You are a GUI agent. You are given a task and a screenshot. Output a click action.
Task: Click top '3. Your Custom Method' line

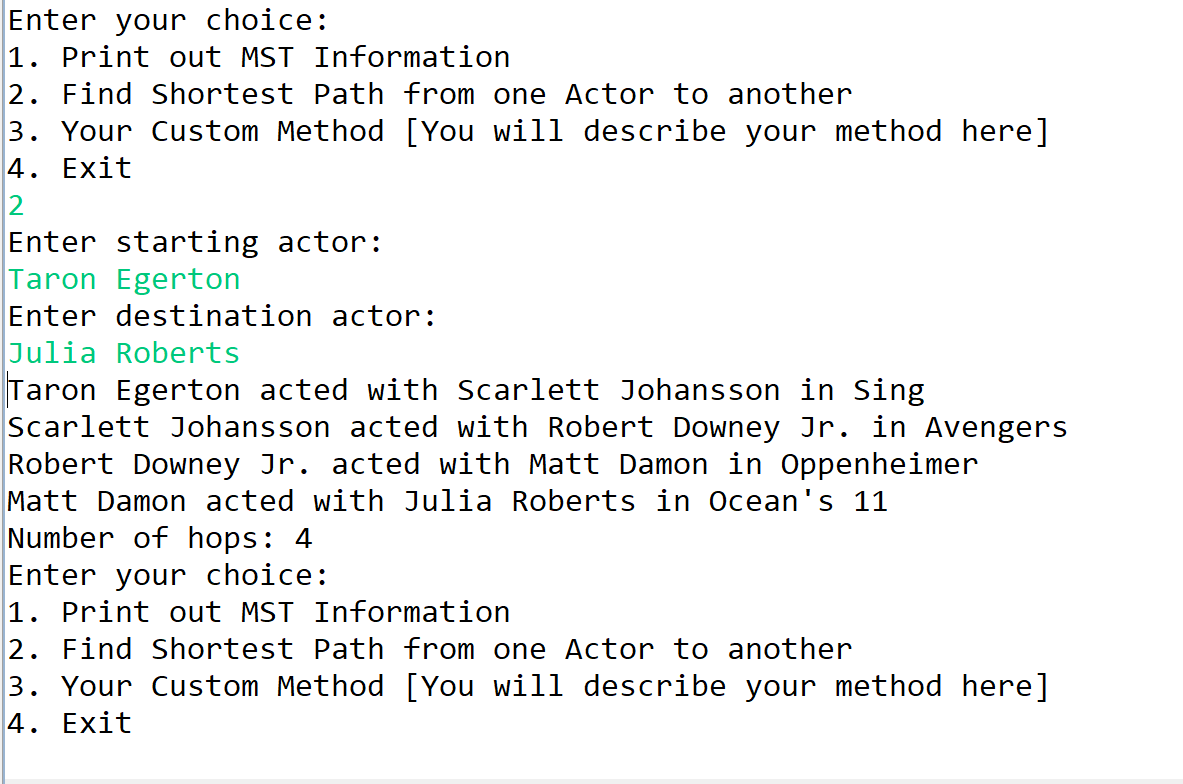[528, 131]
